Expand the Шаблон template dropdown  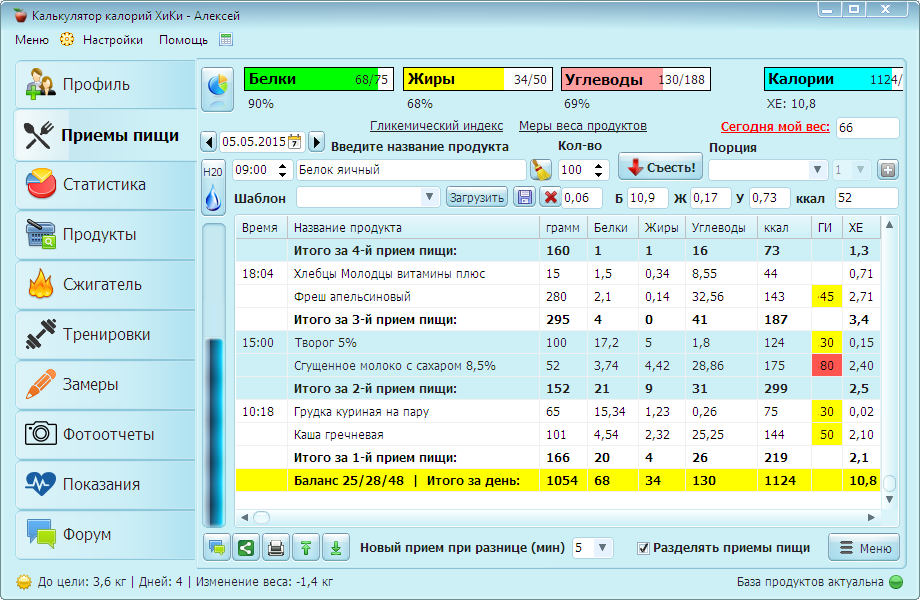tap(430, 197)
